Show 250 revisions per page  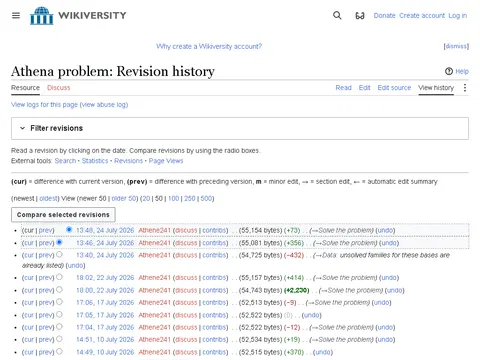190,198
